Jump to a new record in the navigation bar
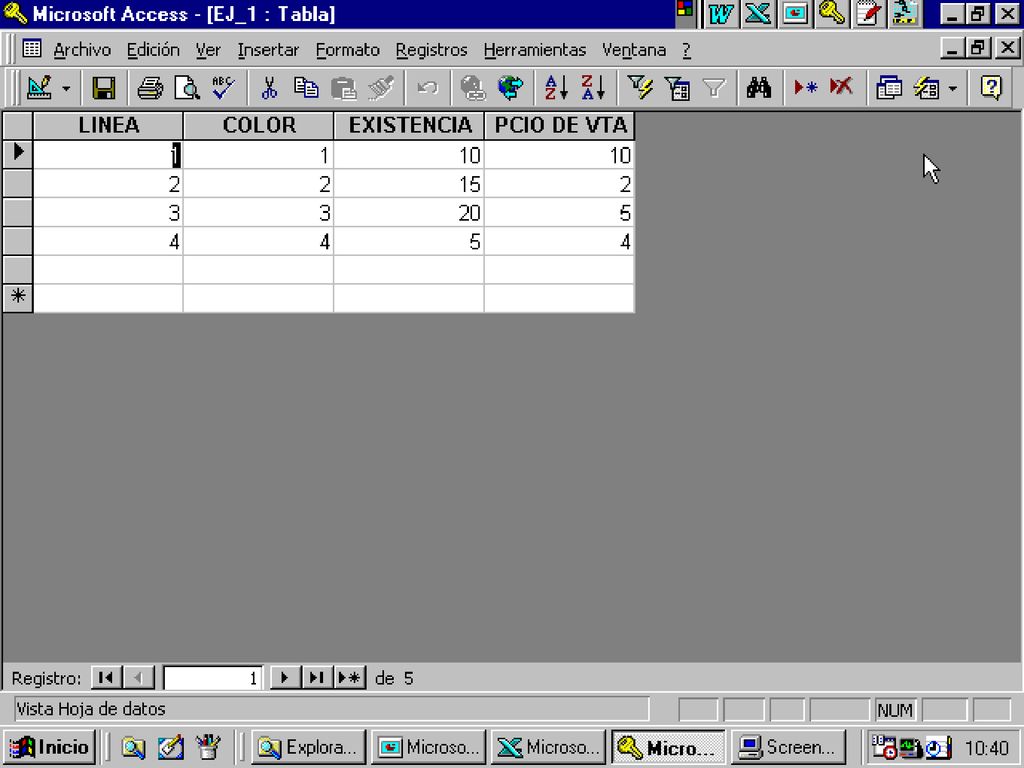Screen dimensions: 1024x768 click(350, 678)
